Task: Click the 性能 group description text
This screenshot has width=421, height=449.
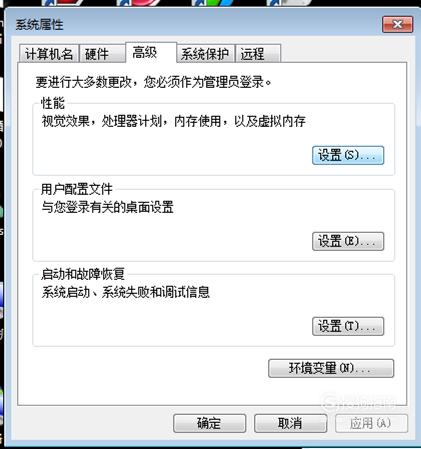Action: point(174,121)
